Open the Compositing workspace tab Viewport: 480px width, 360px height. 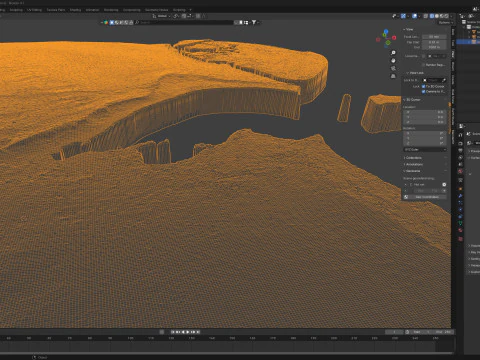(x=132, y=10)
